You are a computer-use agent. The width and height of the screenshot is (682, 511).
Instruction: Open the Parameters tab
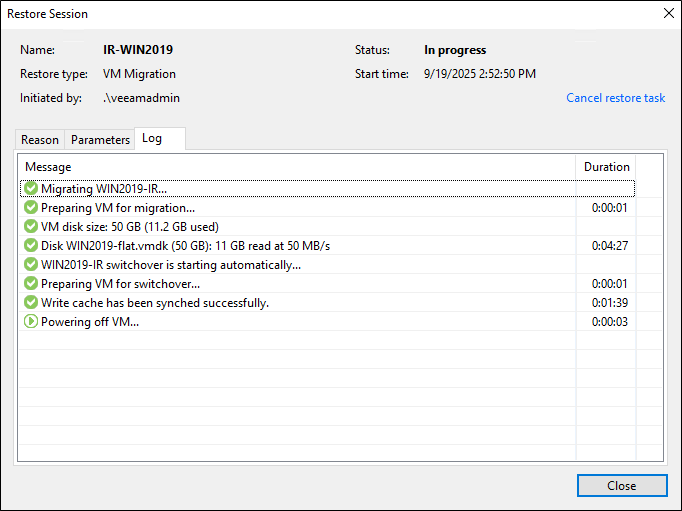click(100, 140)
